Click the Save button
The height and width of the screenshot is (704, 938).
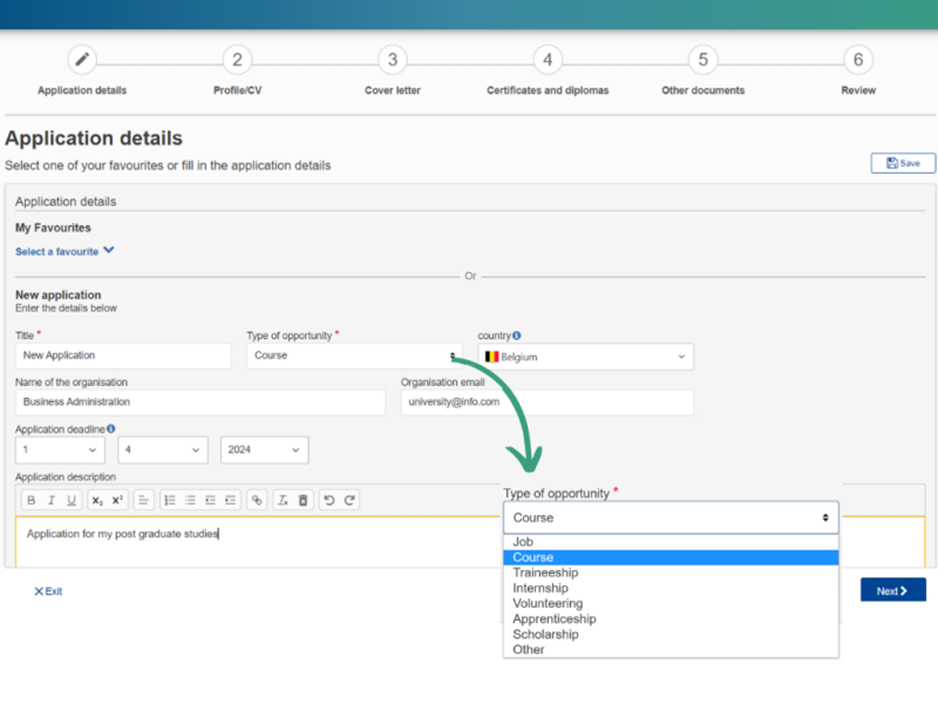point(903,163)
